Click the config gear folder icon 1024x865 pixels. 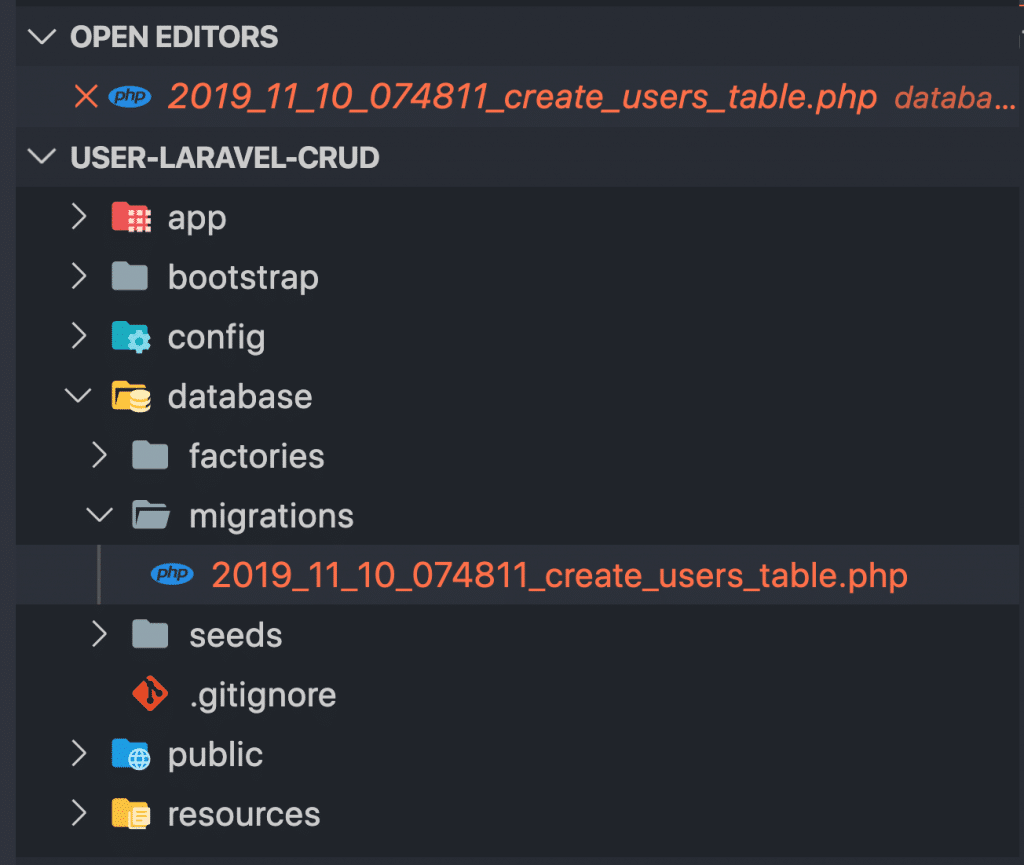(x=131, y=337)
